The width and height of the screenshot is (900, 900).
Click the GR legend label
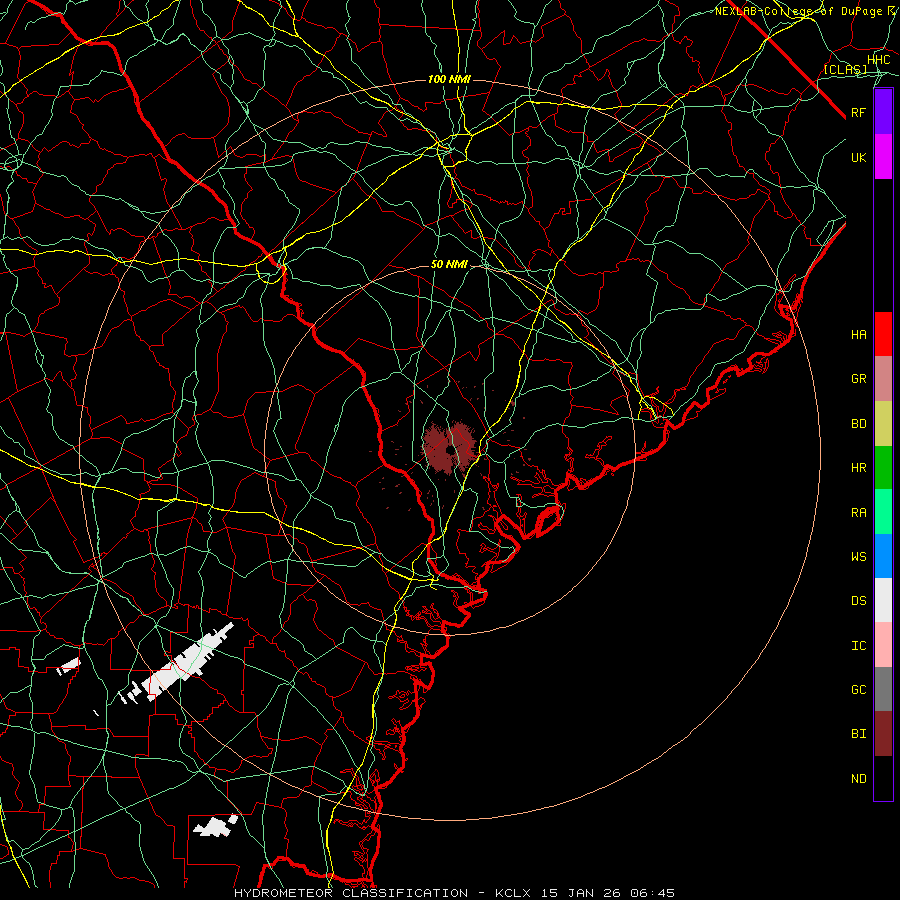pos(859,379)
